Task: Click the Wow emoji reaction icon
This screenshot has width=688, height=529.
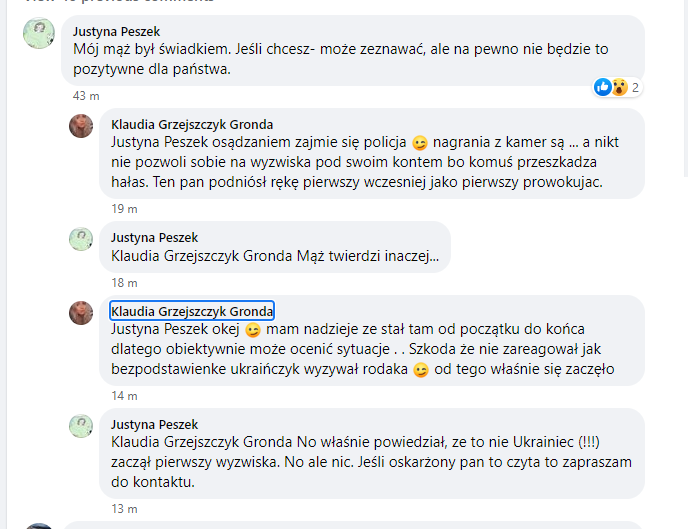Action: tap(619, 87)
